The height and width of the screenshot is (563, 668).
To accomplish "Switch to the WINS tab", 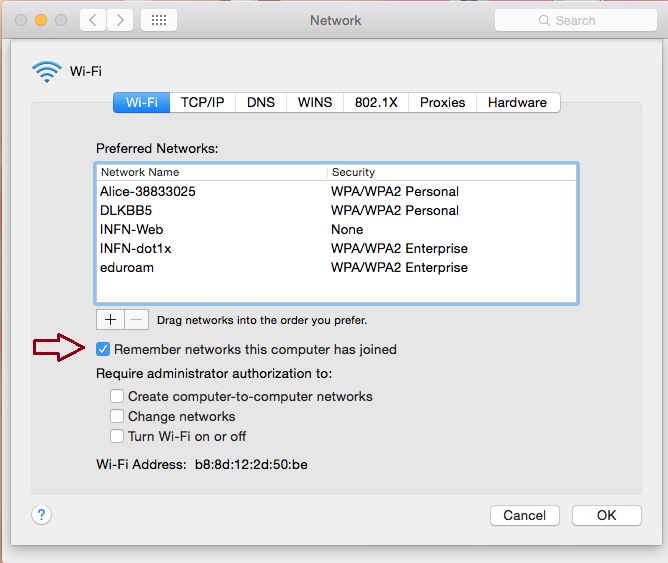I will [x=315, y=103].
